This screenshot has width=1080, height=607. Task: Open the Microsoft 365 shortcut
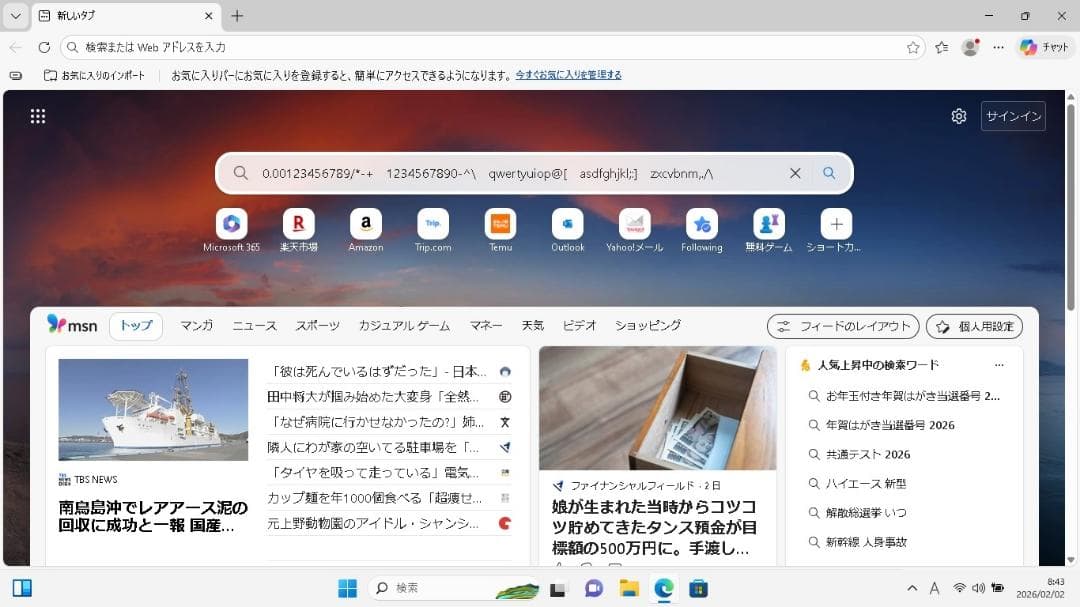point(231,225)
